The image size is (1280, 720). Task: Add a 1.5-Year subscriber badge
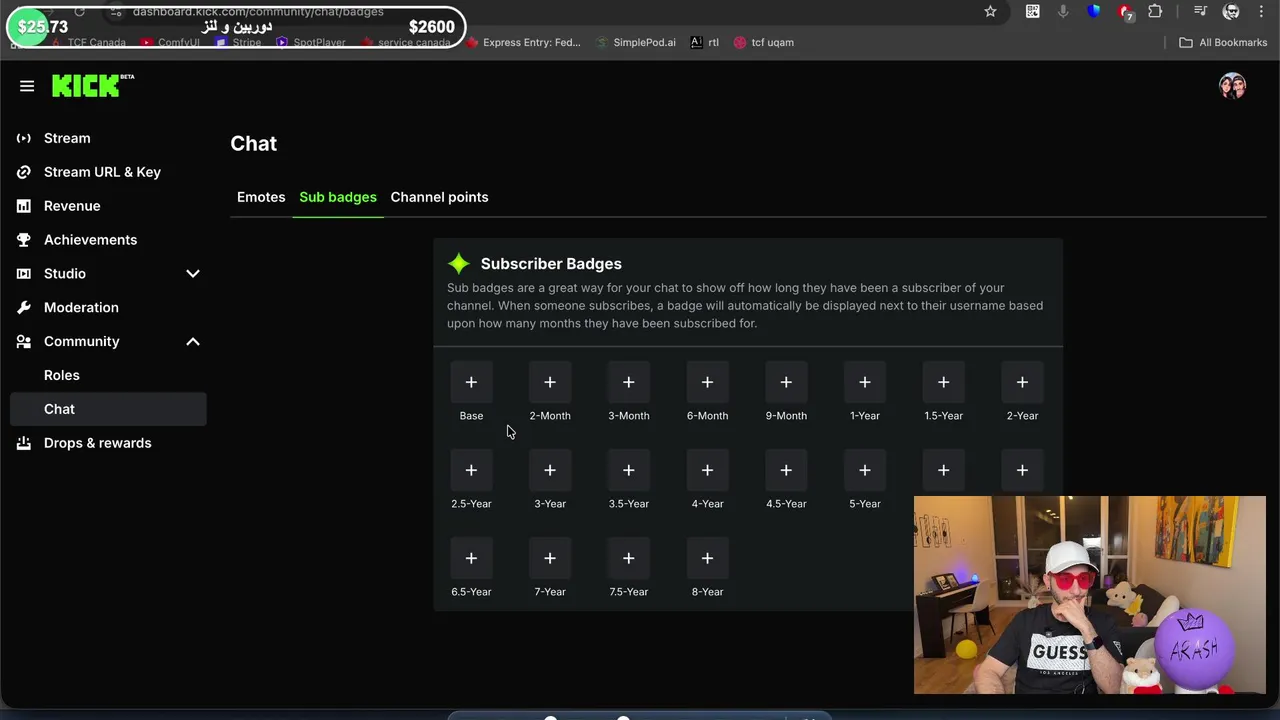(943, 382)
